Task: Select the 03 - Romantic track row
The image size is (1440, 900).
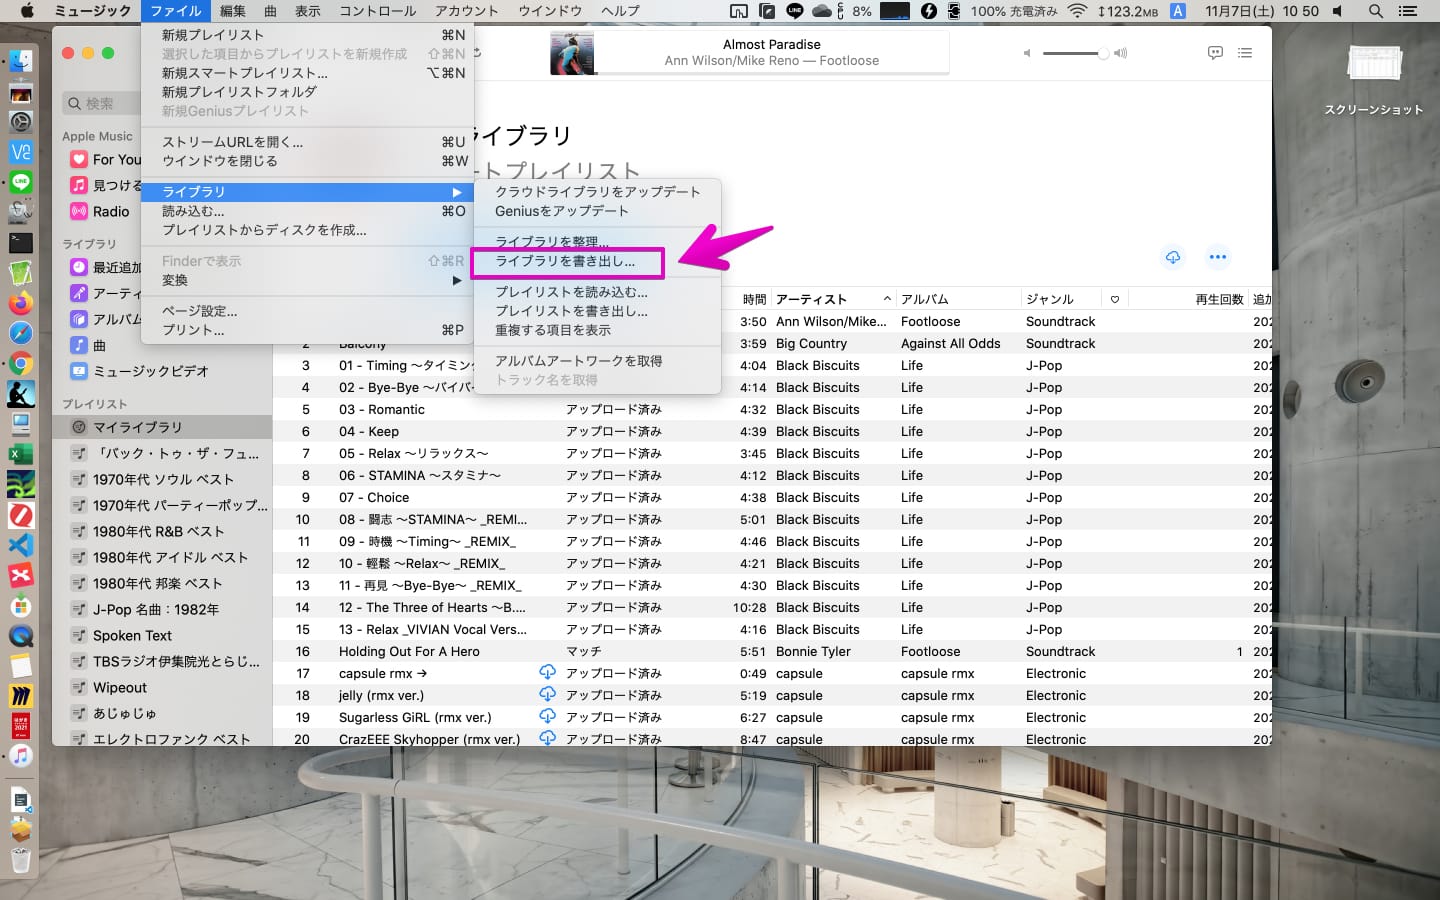Action: pyautogui.click(x=772, y=409)
